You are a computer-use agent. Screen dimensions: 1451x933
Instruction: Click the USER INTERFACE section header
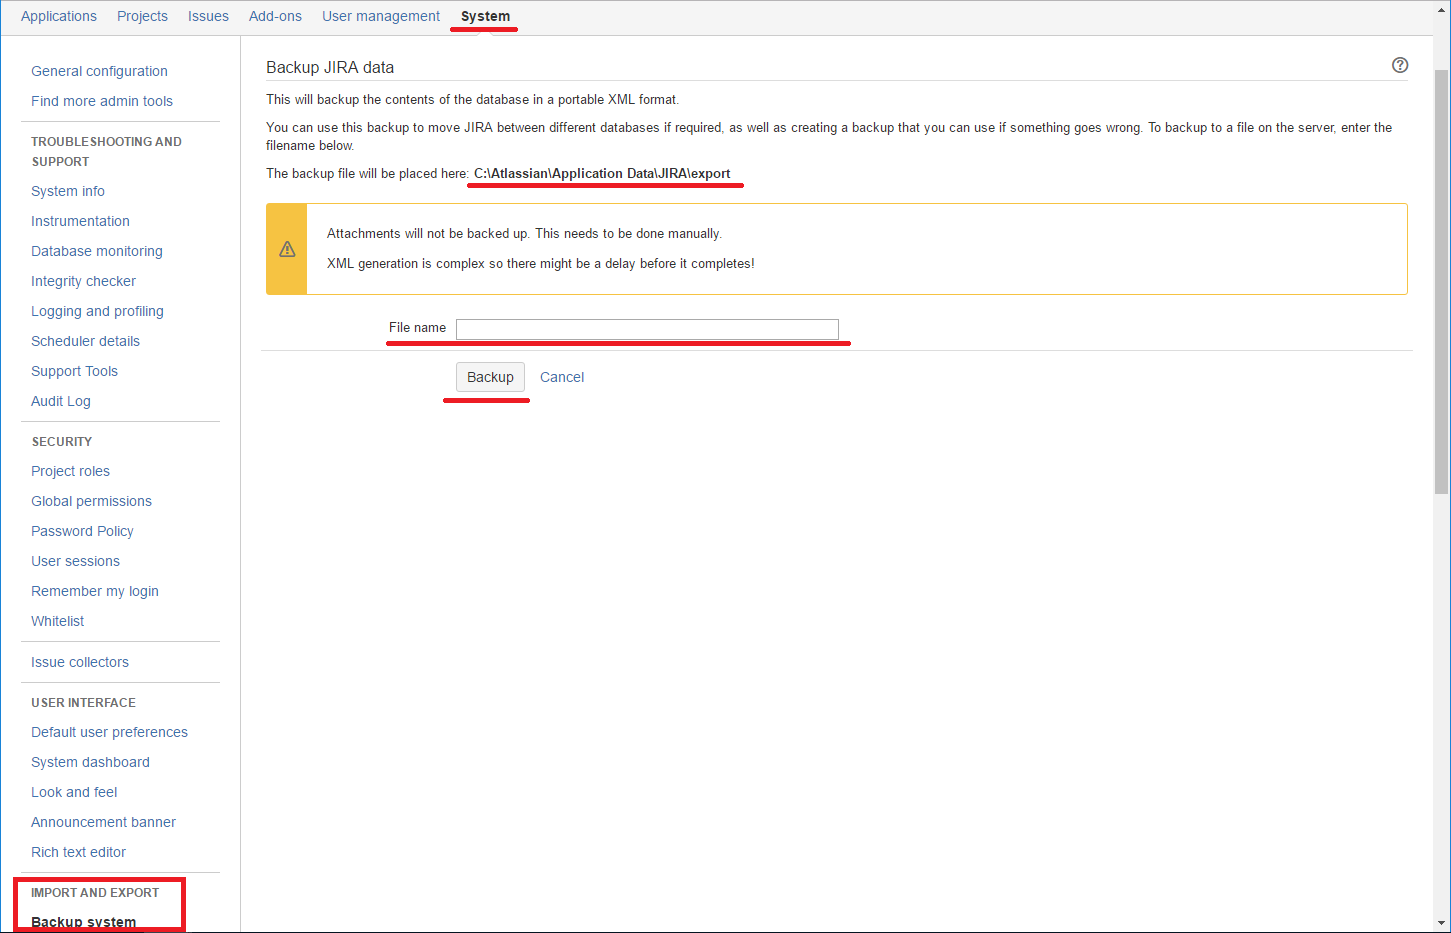click(83, 702)
